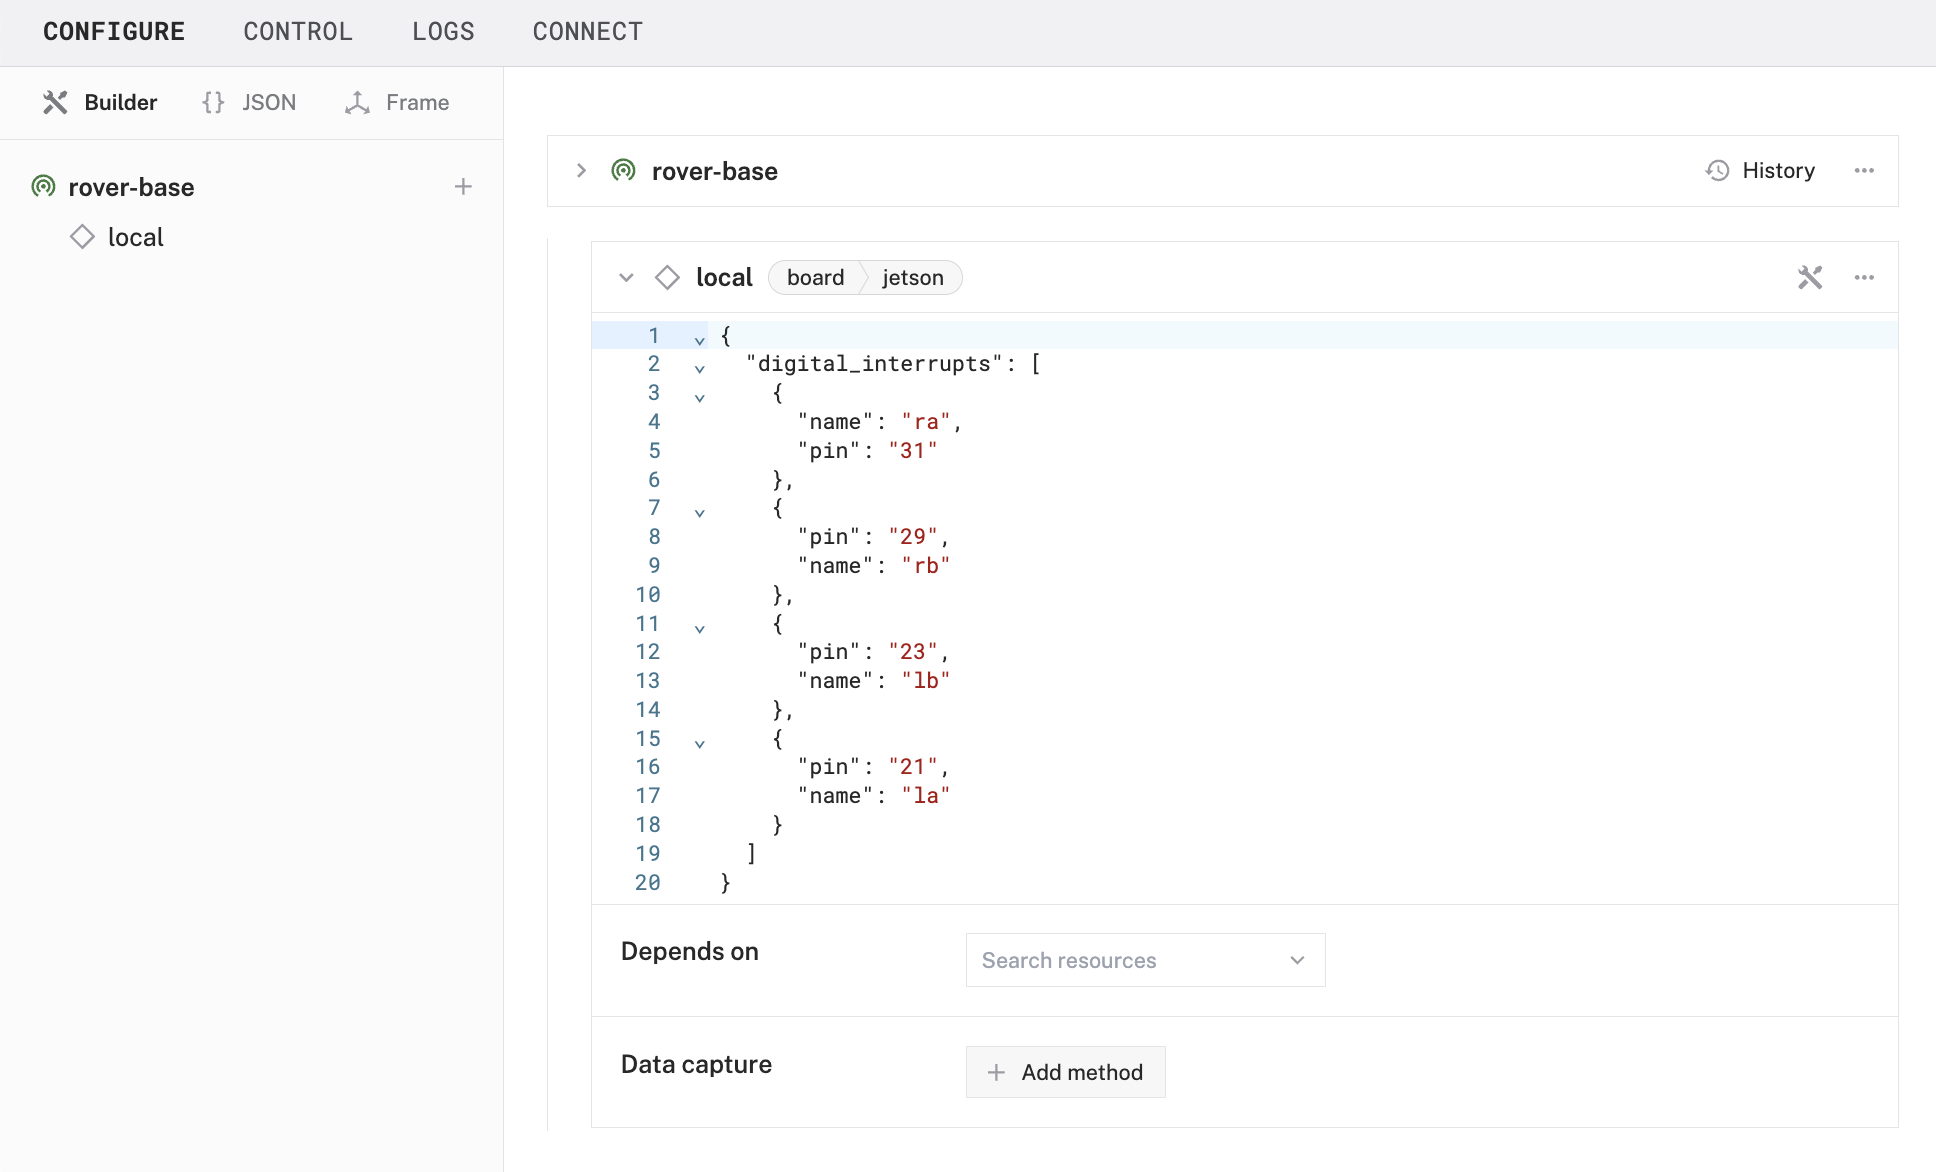Click the History clock icon

tap(1717, 171)
